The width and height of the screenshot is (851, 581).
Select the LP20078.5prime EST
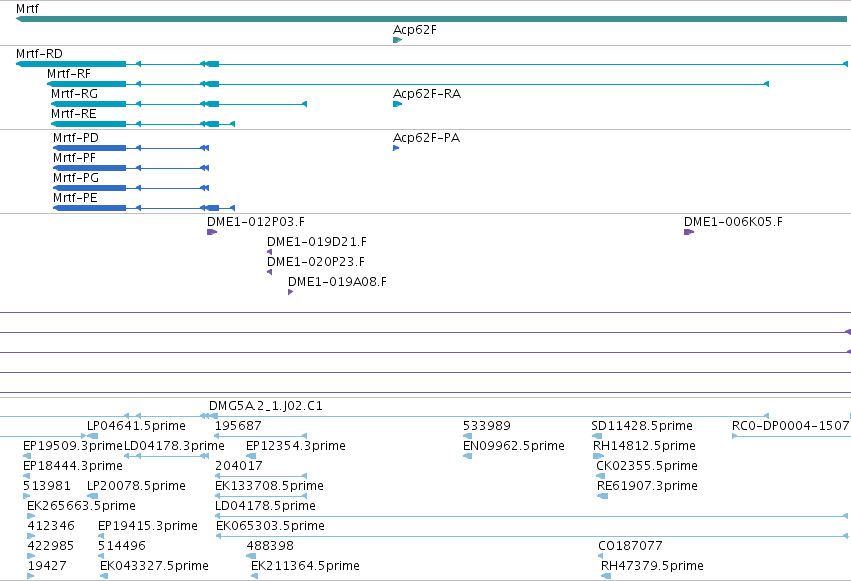coord(136,486)
